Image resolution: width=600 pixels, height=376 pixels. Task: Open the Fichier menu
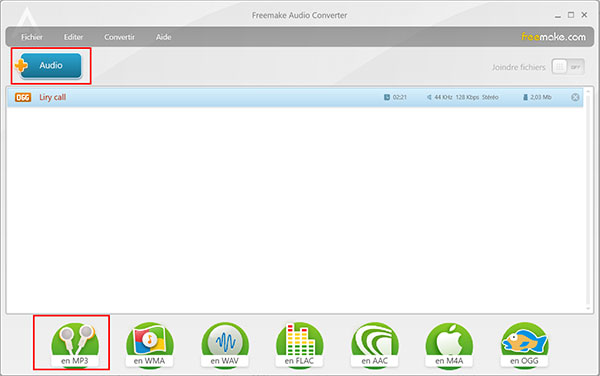(32, 37)
